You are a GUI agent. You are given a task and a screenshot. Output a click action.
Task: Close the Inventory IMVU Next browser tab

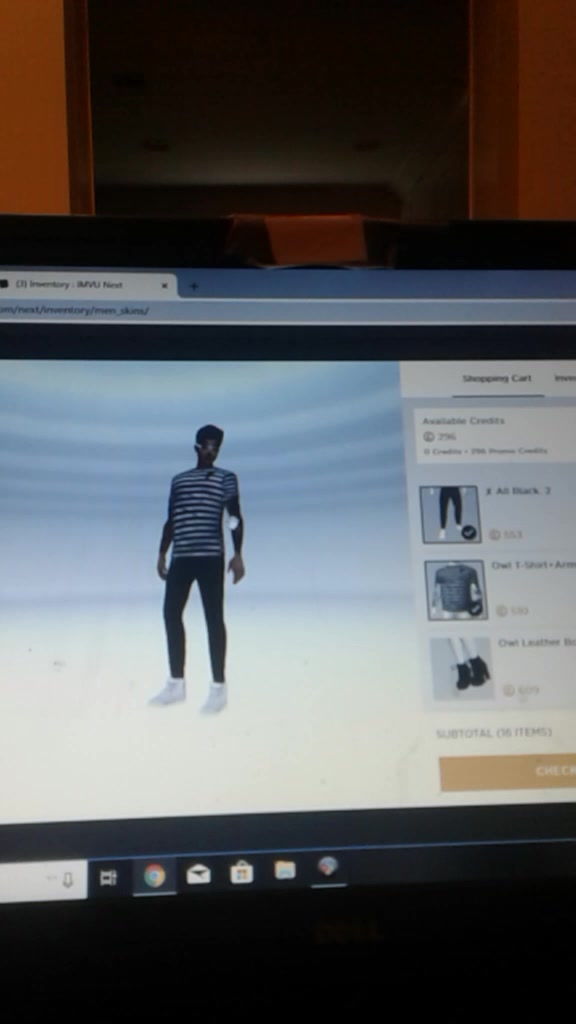click(165, 285)
